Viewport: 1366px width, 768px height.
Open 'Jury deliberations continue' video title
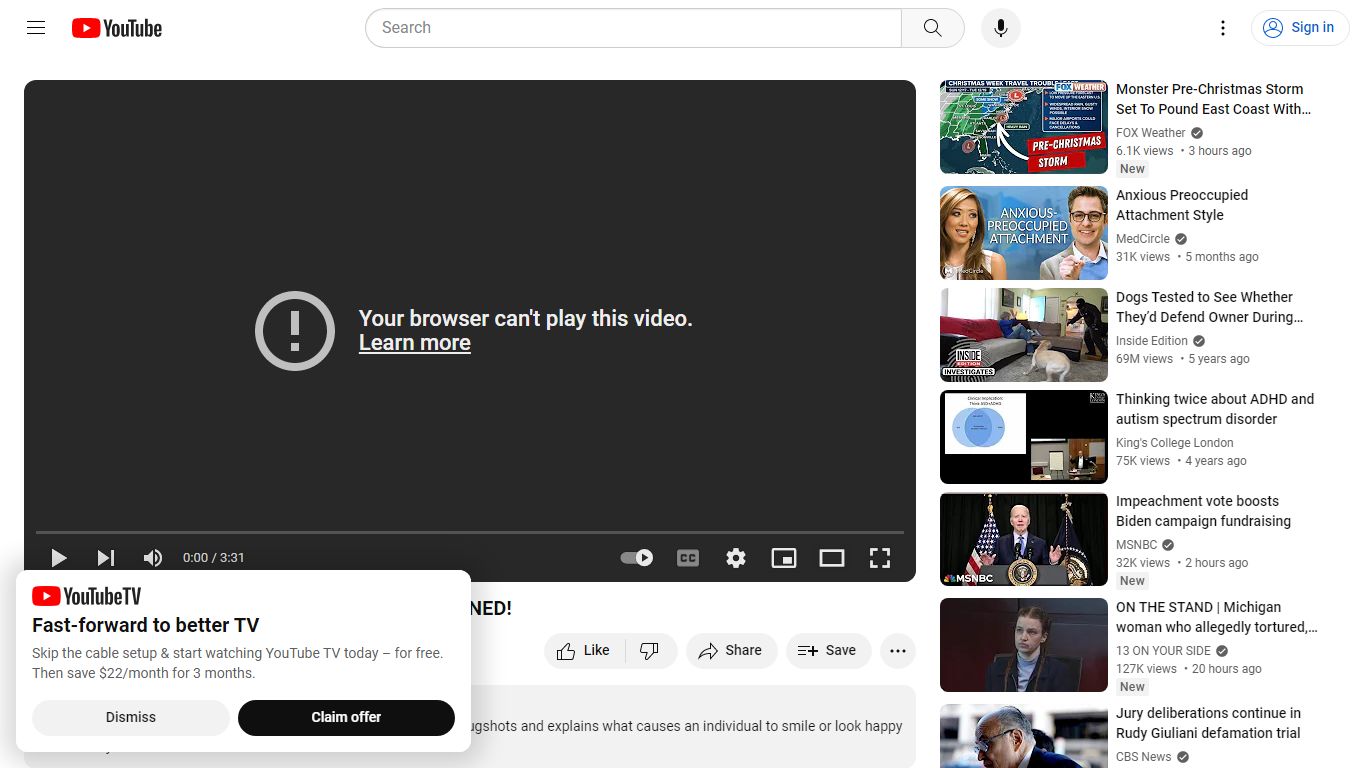tap(1208, 723)
